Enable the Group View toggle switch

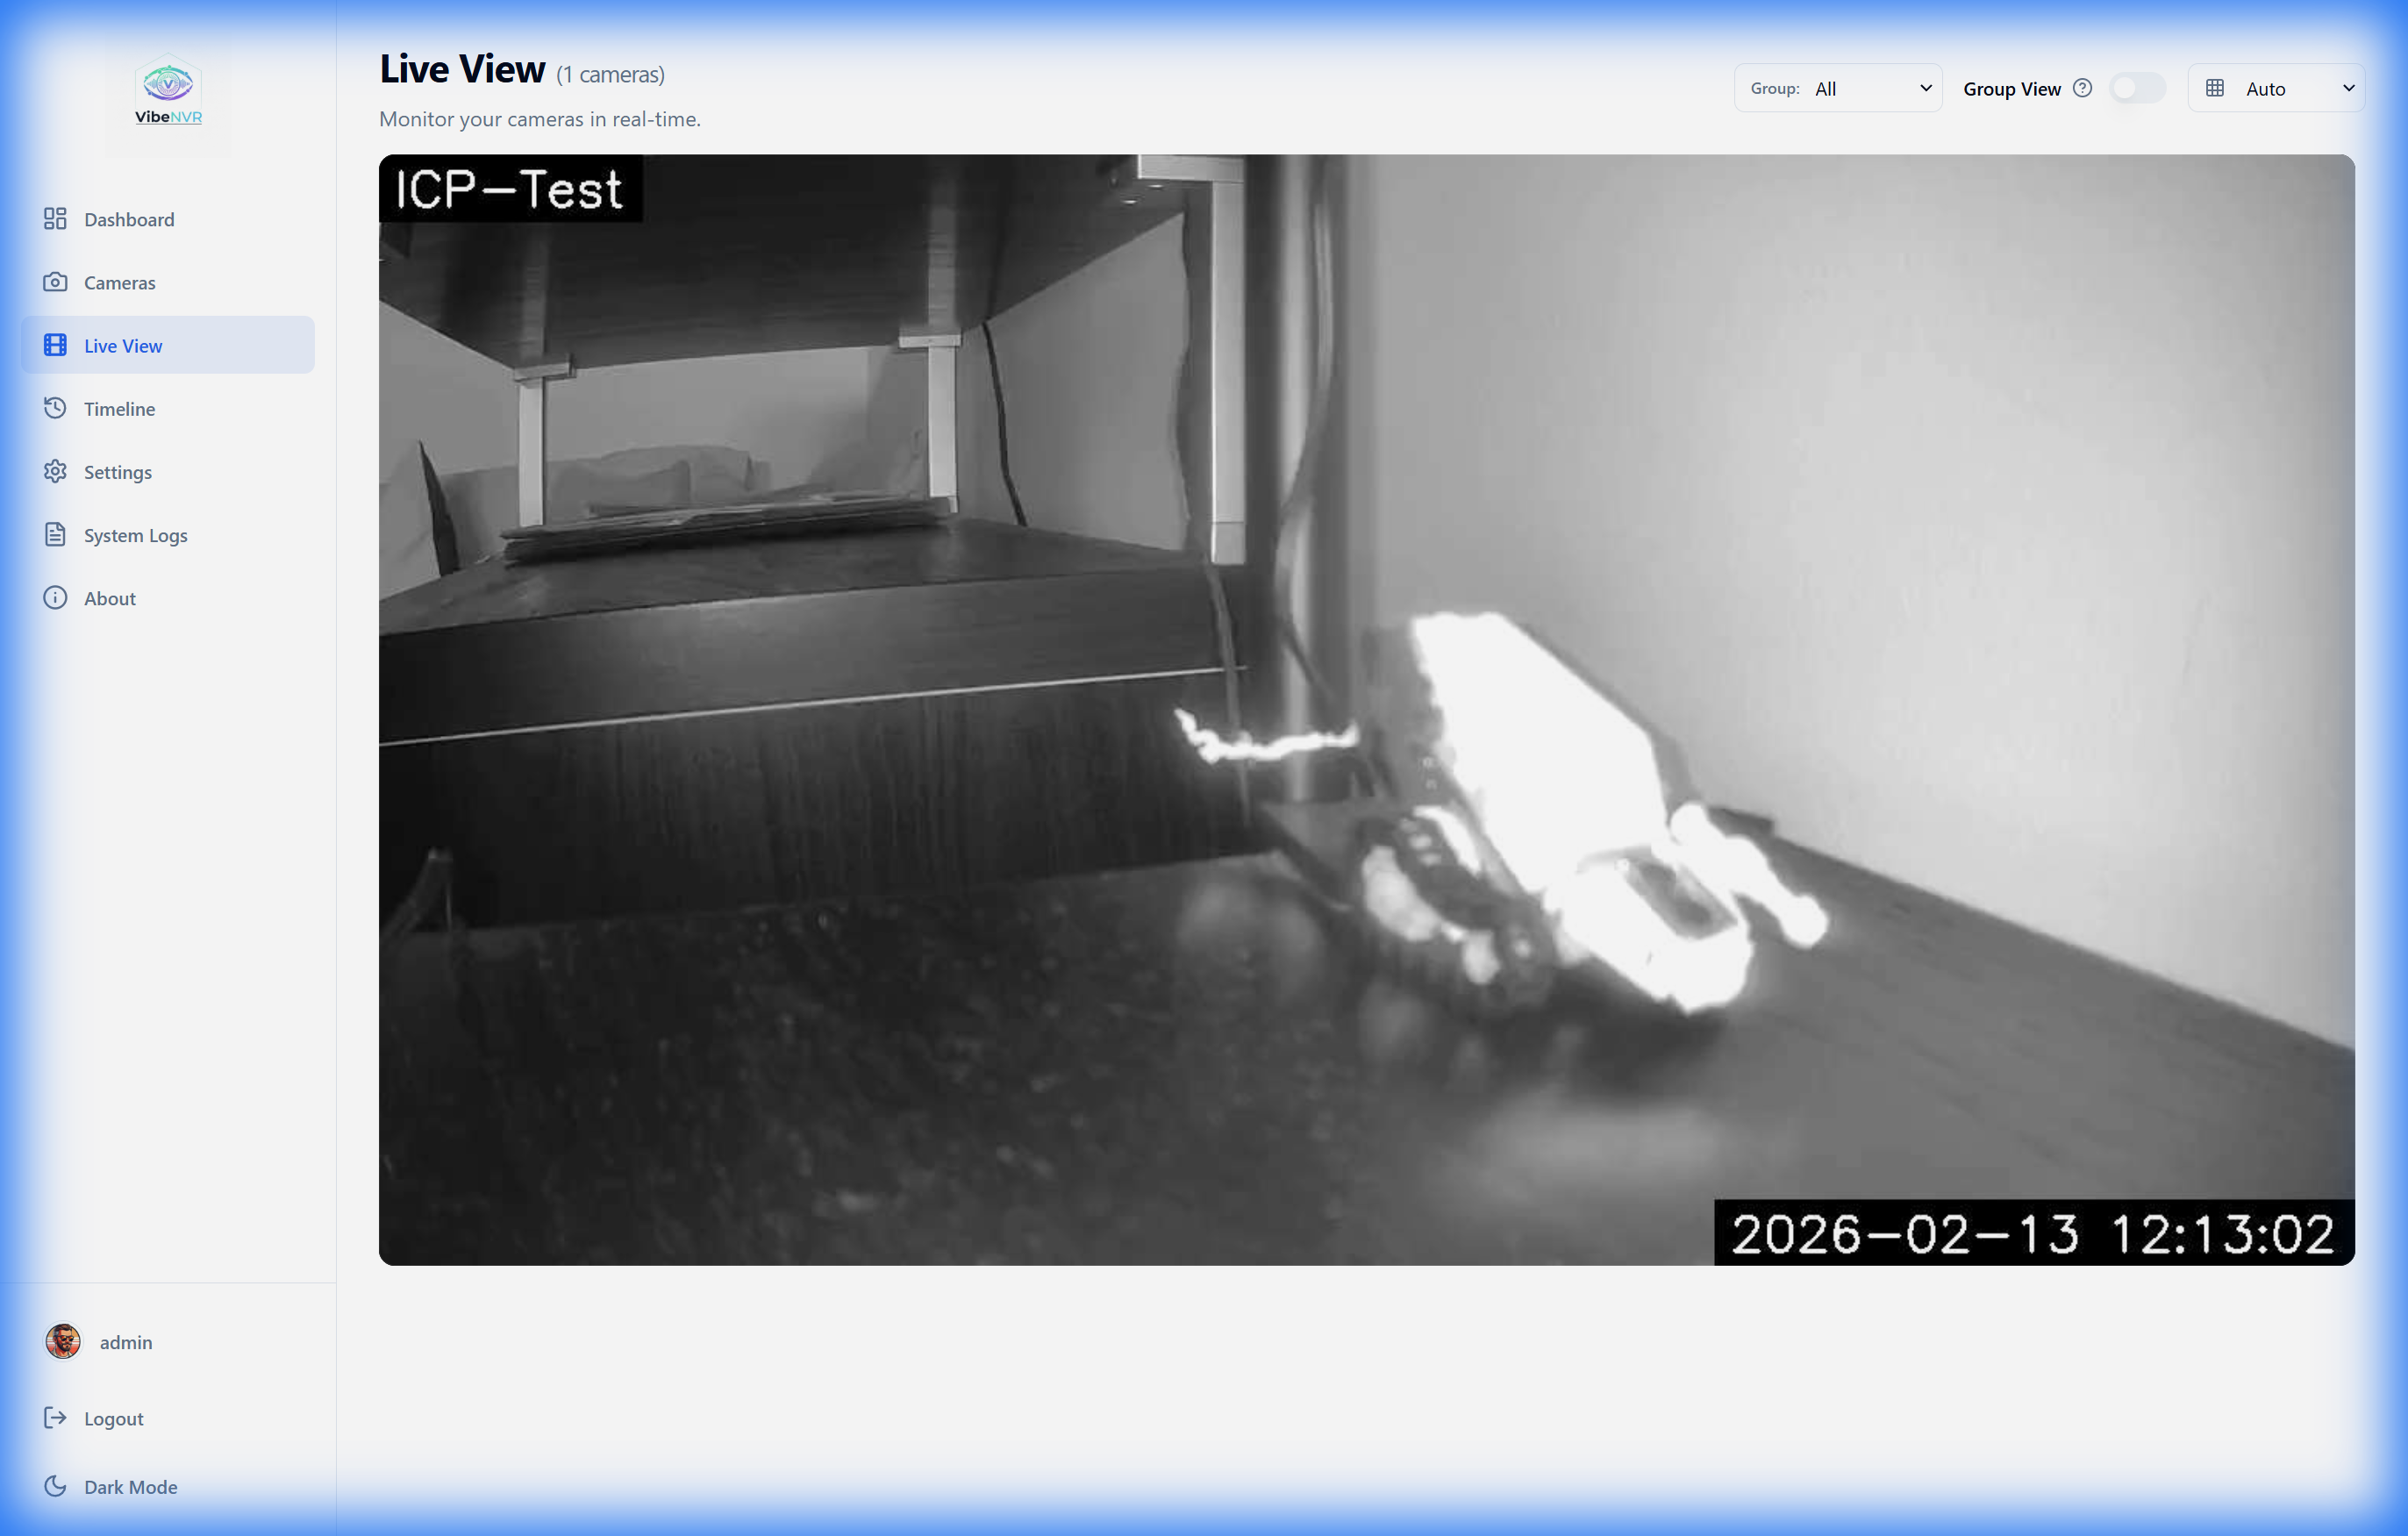tap(2138, 88)
